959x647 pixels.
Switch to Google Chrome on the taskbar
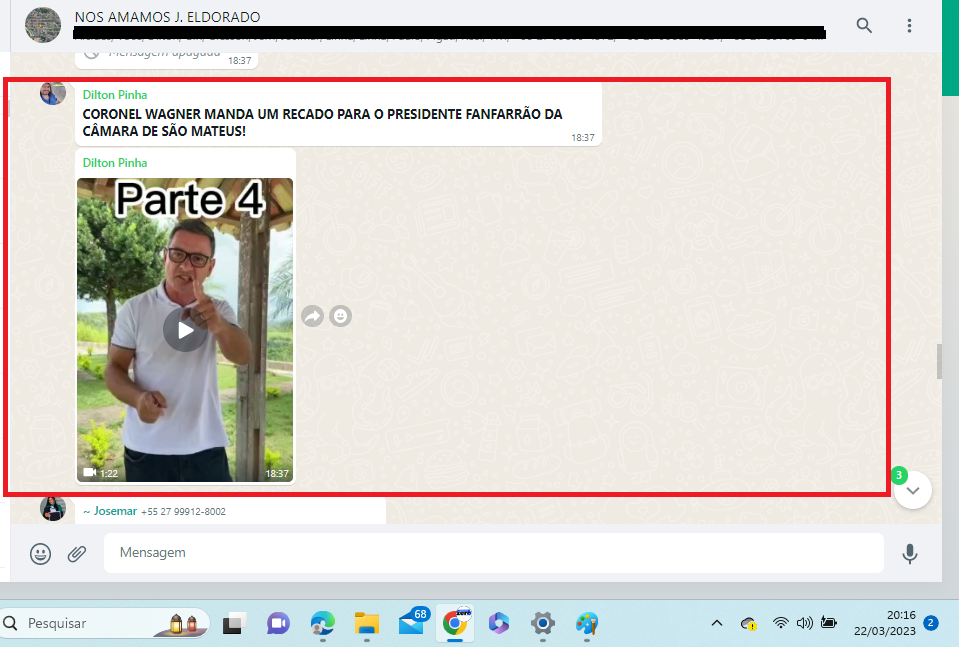pos(455,623)
